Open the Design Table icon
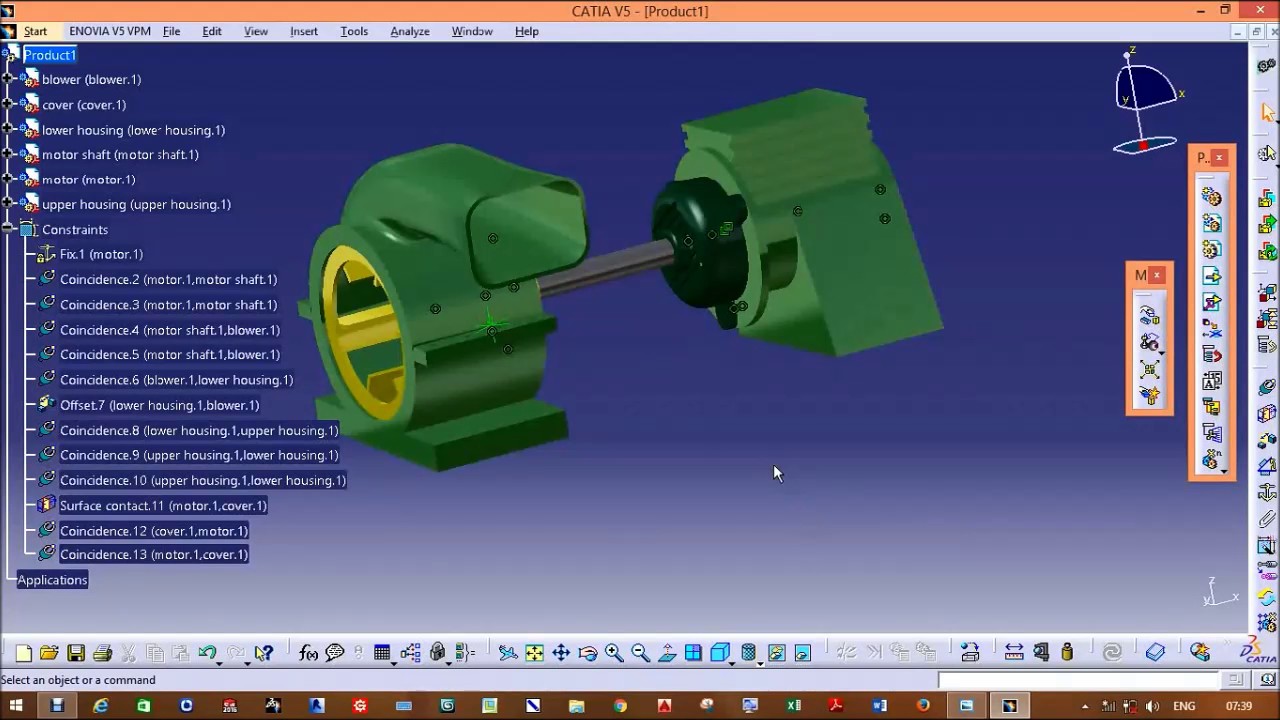Viewport: 1280px width, 720px height. click(x=382, y=653)
